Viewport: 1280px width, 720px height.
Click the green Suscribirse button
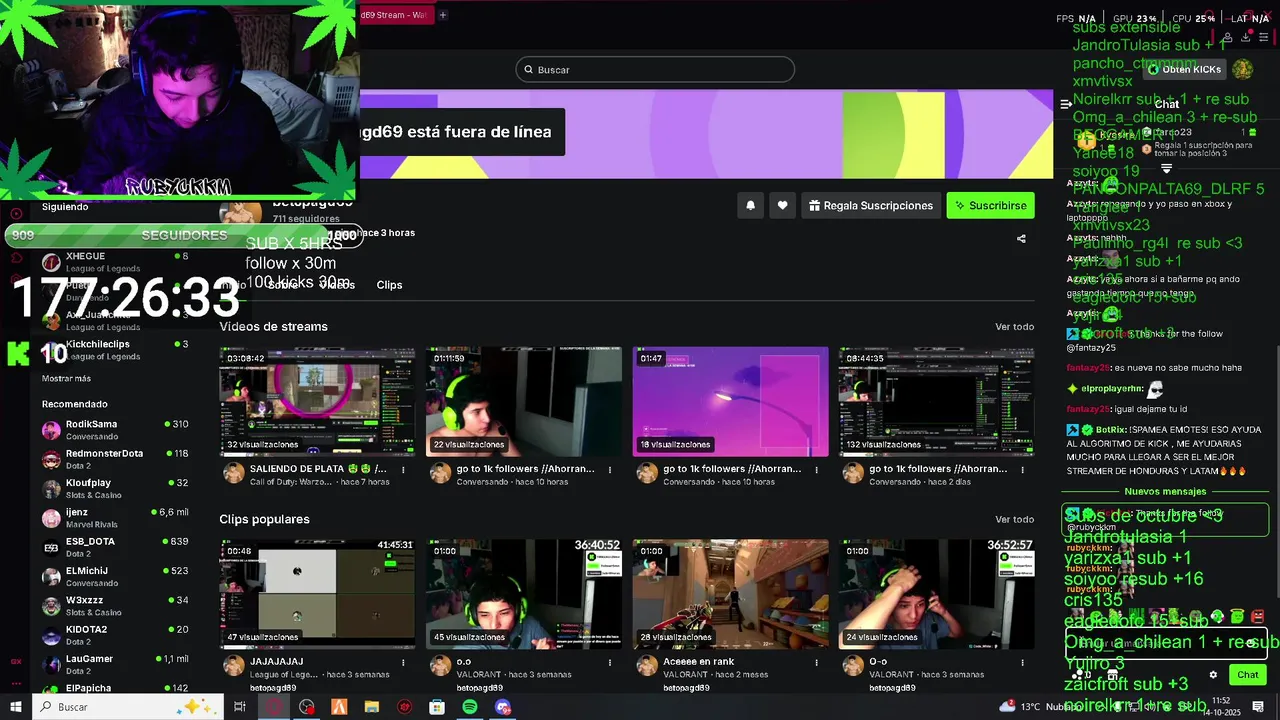tap(990, 205)
